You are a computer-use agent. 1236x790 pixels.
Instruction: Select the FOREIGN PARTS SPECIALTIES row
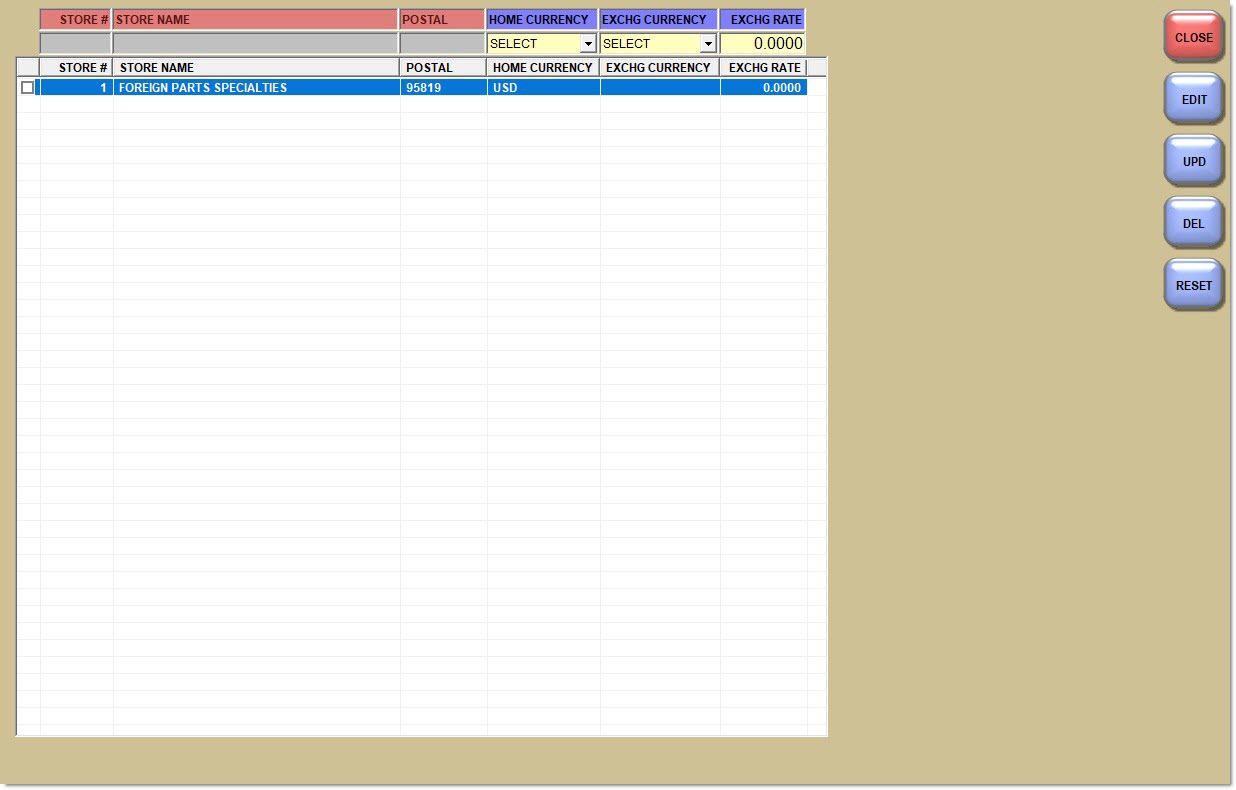(x=256, y=88)
